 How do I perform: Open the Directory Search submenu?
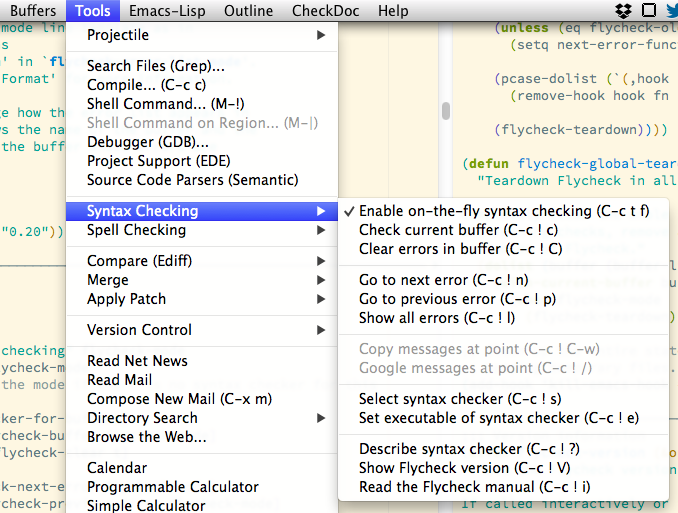pos(202,418)
